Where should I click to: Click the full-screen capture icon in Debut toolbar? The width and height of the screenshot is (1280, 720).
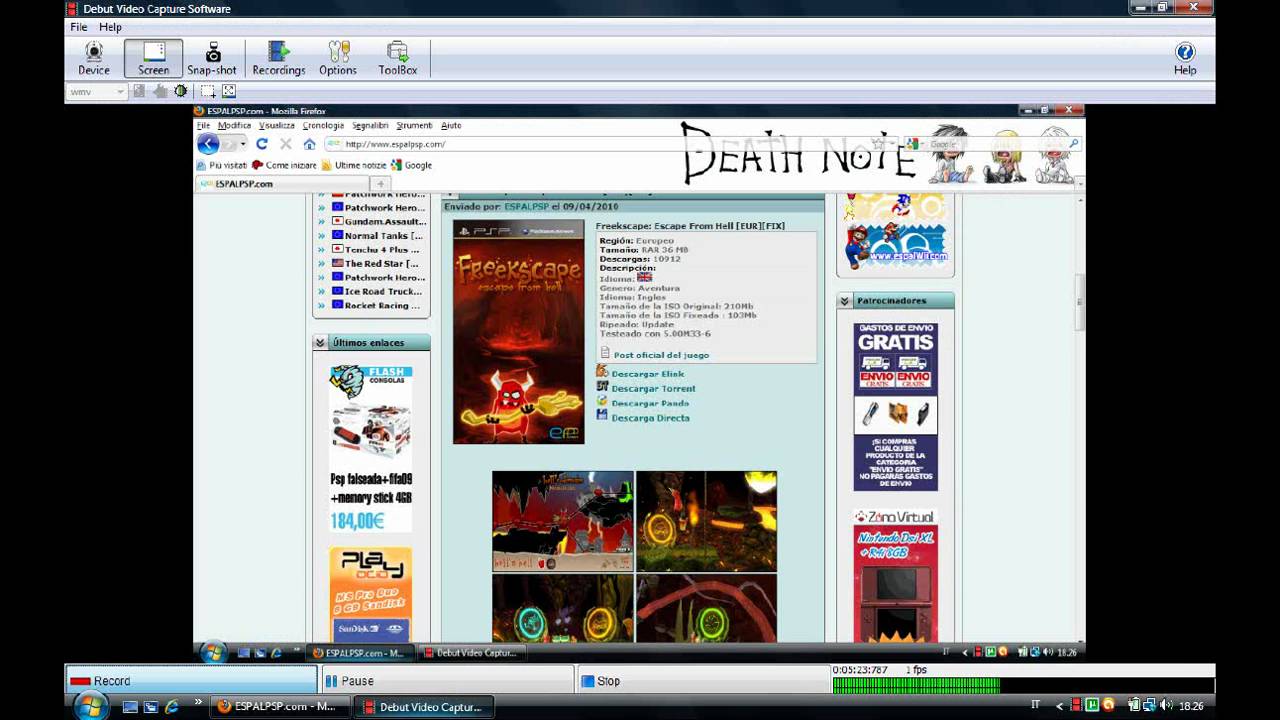tap(228, 91)
